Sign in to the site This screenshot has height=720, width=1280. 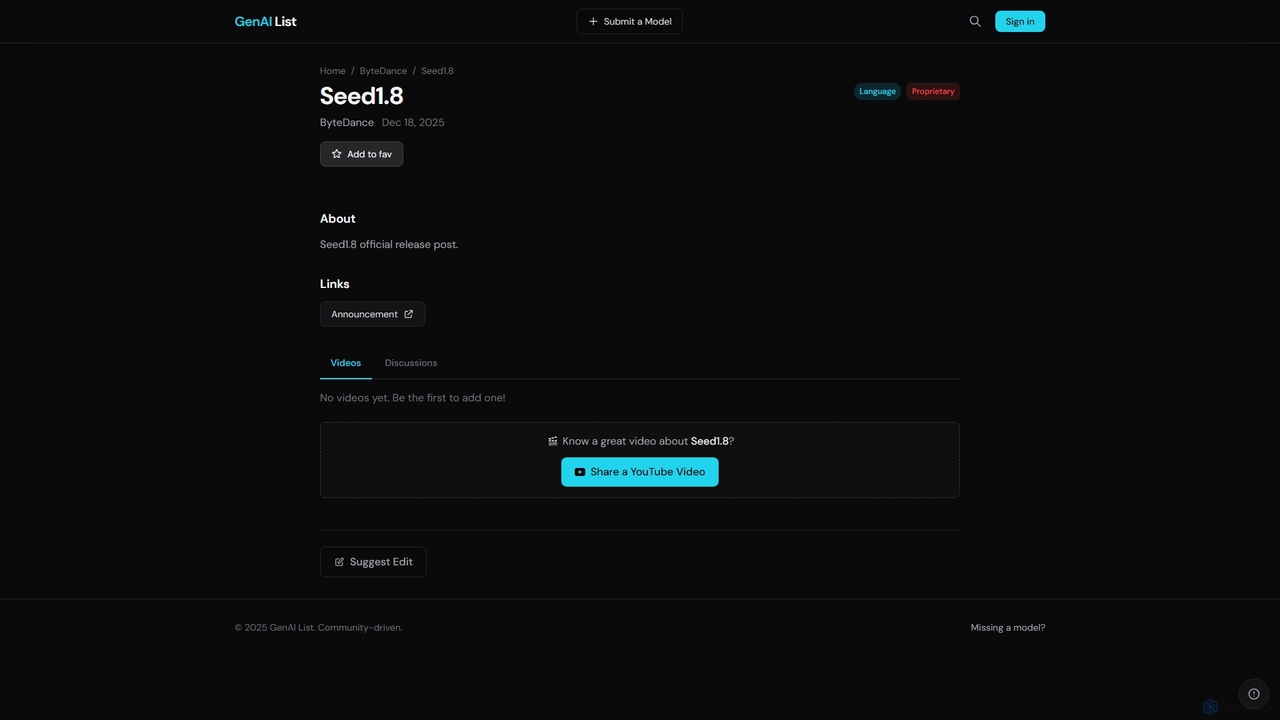point(1020,21)
